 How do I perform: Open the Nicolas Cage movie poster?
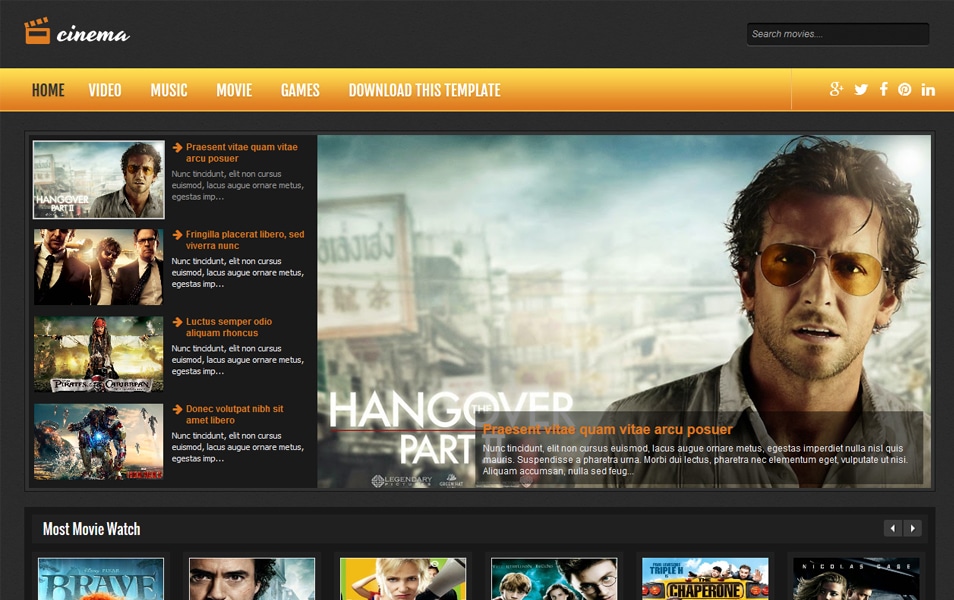pyautogui.click(x=856, y=579)
